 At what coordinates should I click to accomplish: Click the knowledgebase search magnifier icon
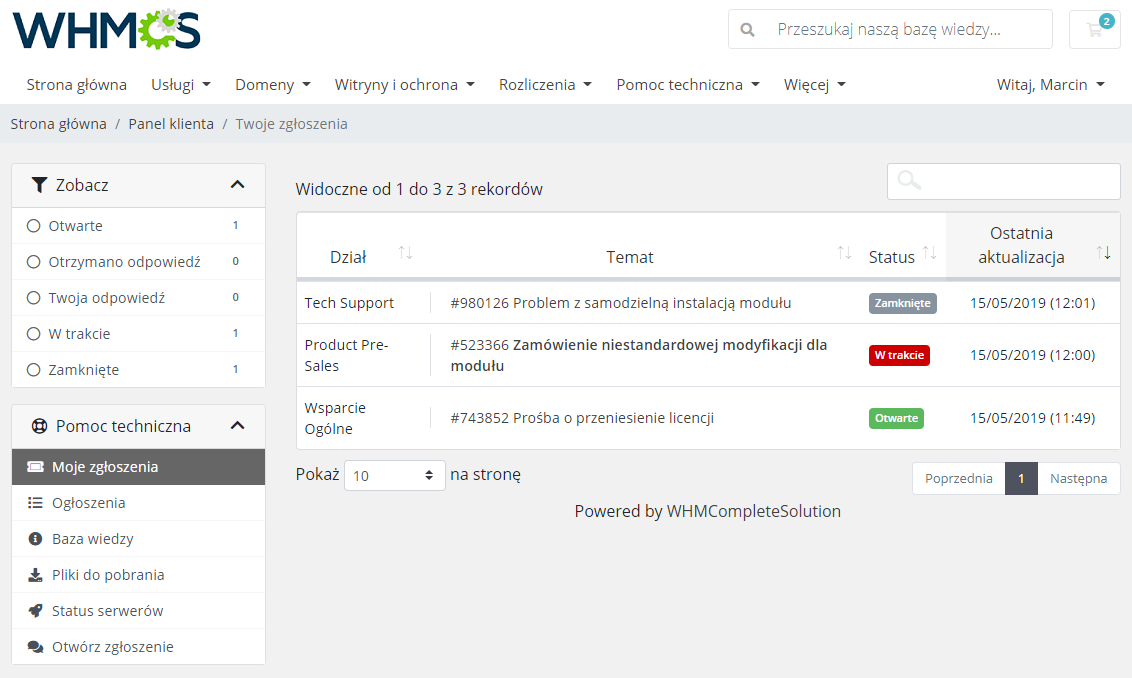pos(747,30)
